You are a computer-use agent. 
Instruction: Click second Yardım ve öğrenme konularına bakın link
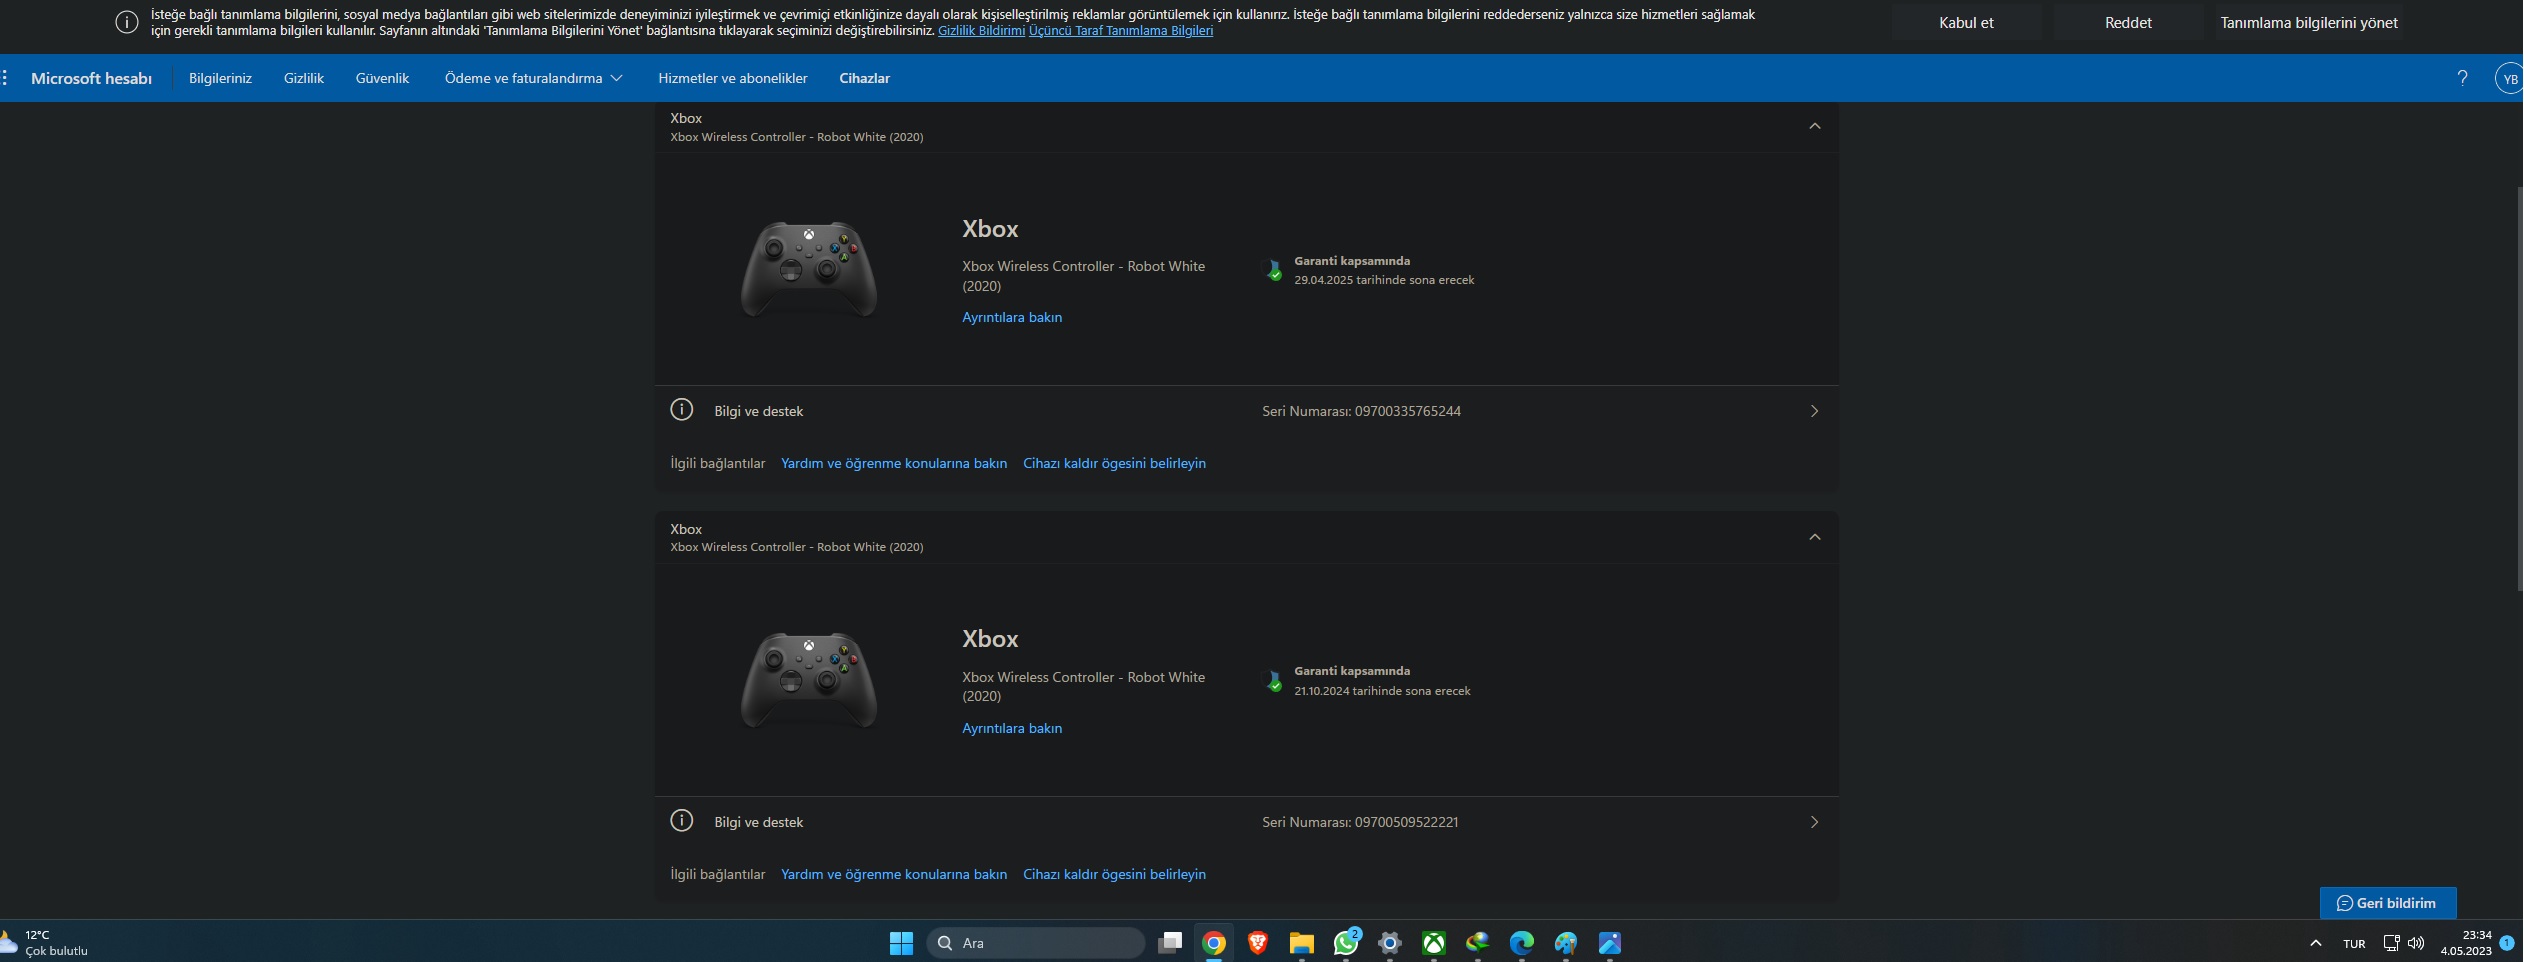[894, 874]
